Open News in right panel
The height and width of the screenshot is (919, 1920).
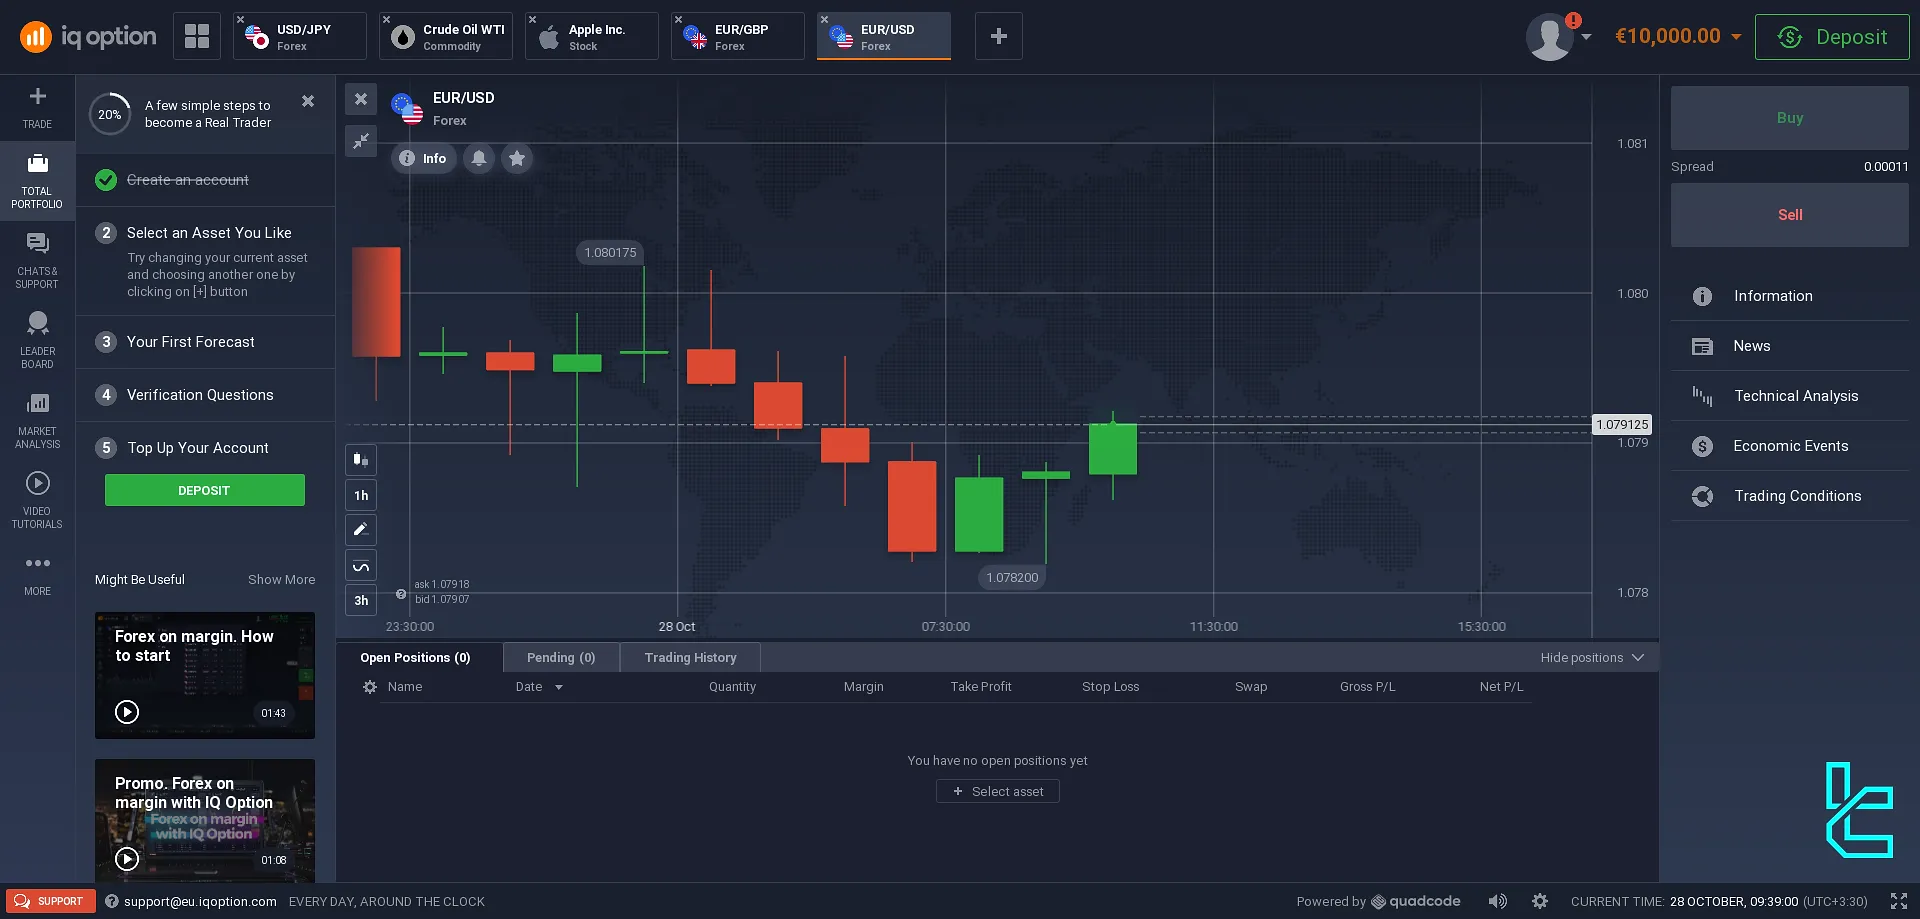1789,346
